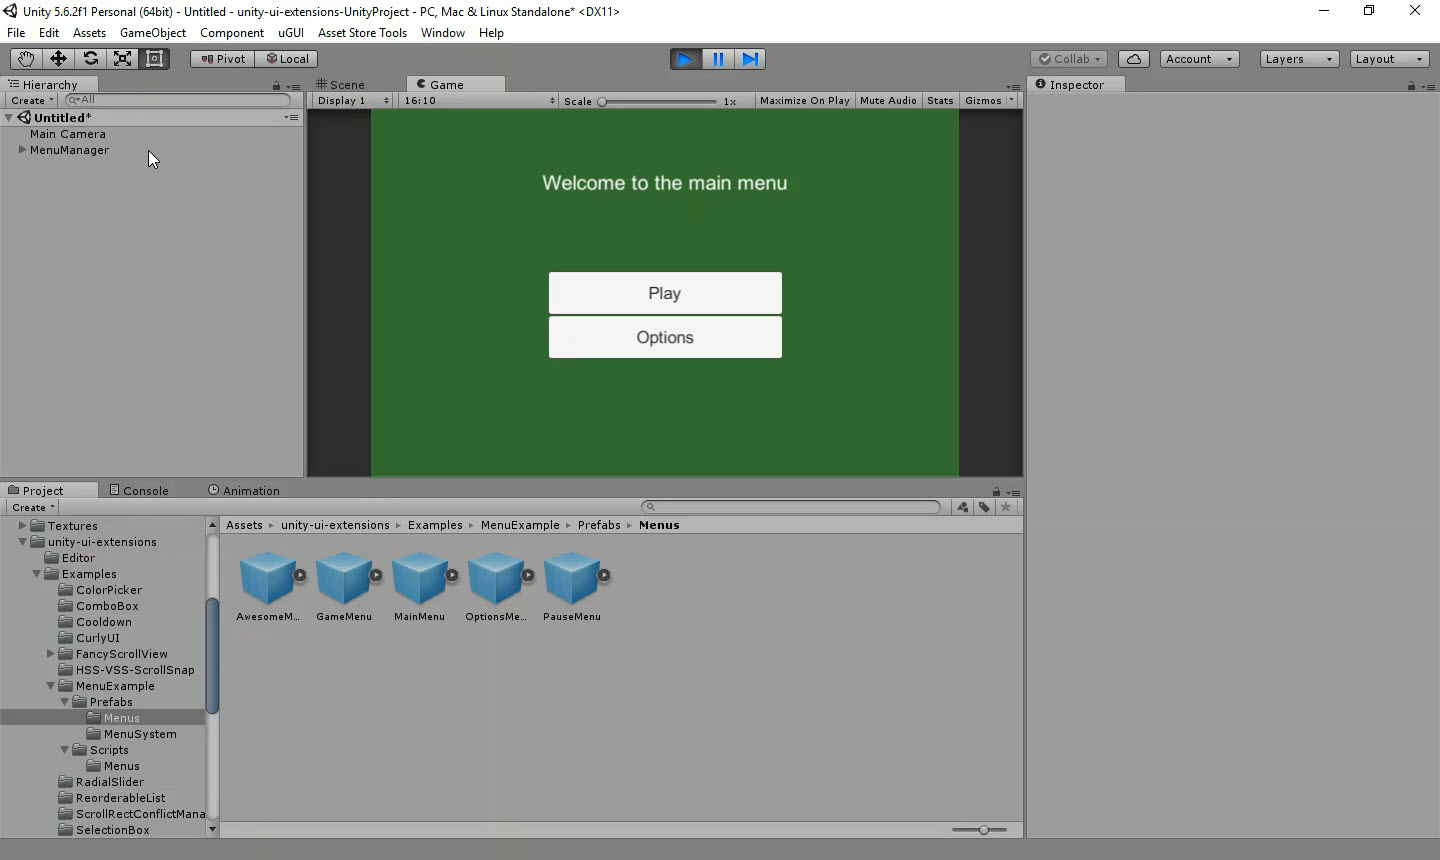This screenshot has height=860, width=1440.
Task: Click the Options button in the game menu
Action: [665, 337]
